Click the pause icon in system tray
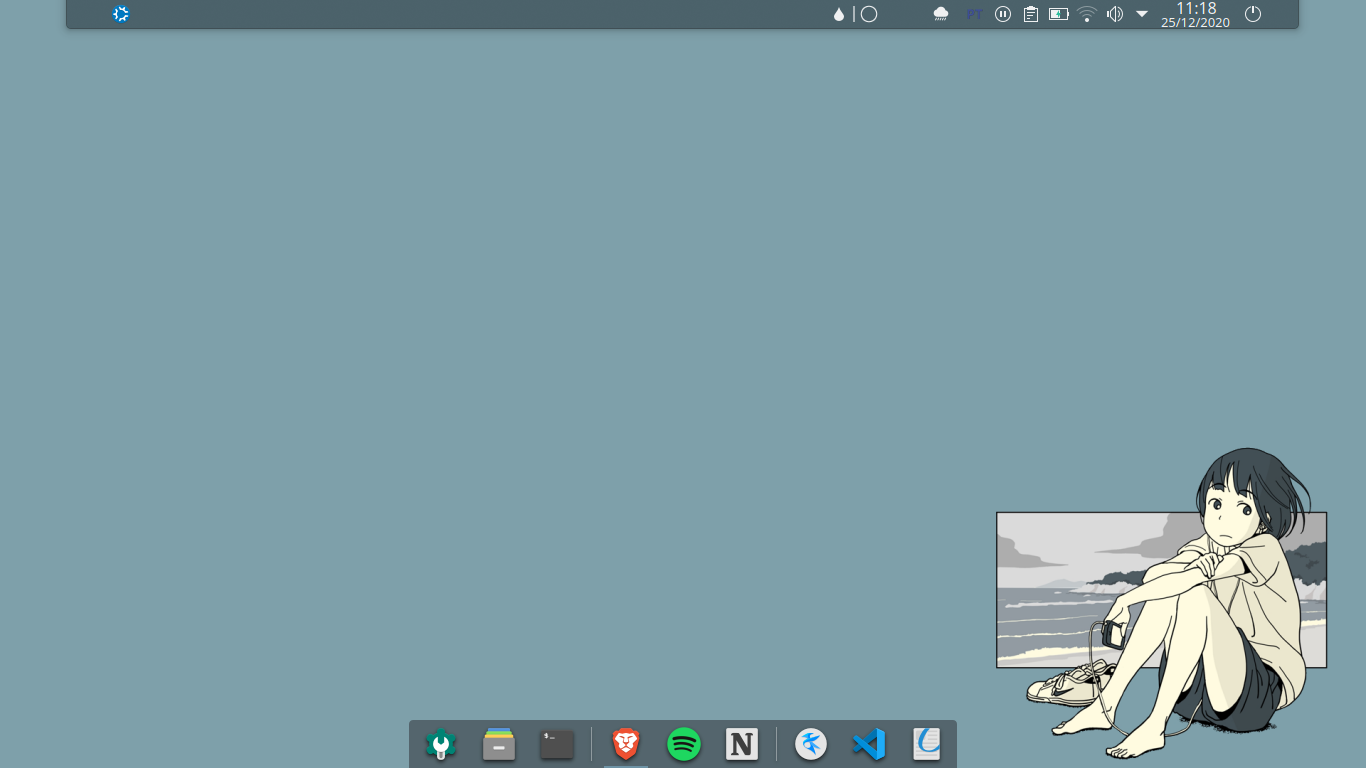The width and height of the screenshot is (1366, 768). pyautogui.click(x=1003, y=14)
